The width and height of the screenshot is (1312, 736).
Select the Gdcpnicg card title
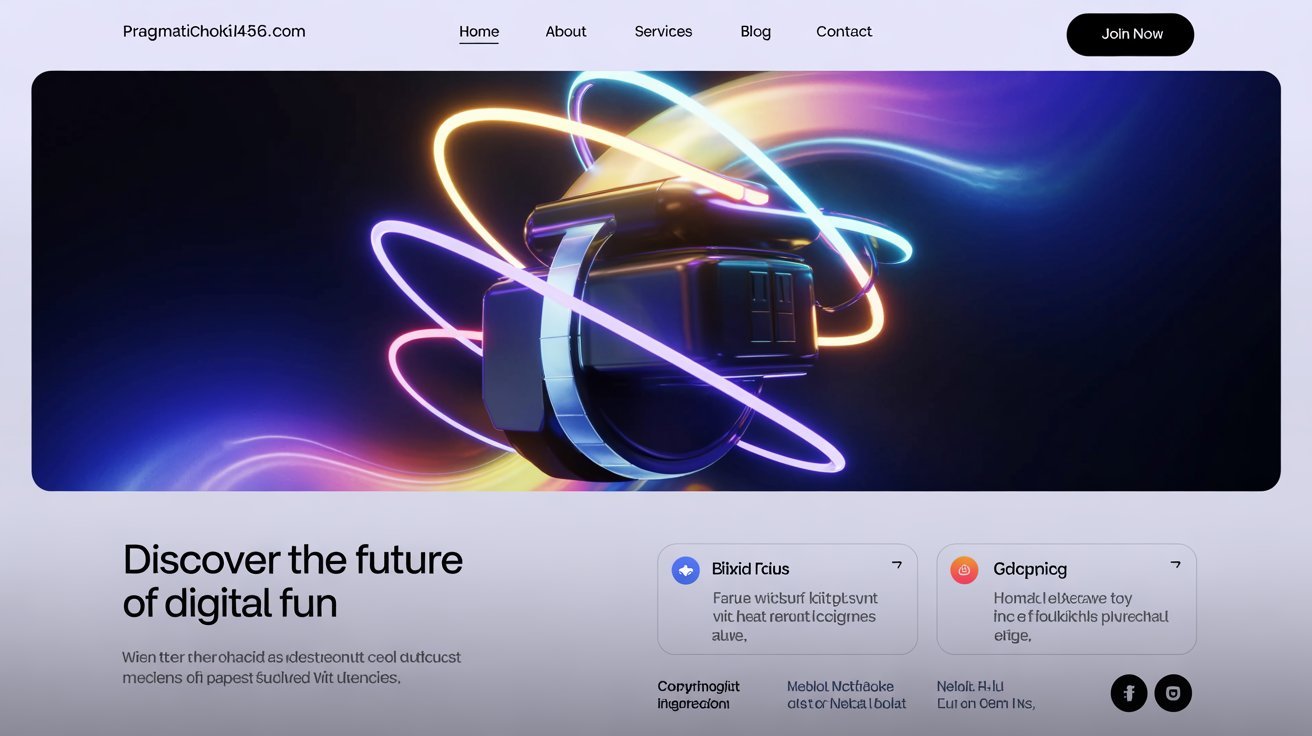click(x=1030, y=570)
